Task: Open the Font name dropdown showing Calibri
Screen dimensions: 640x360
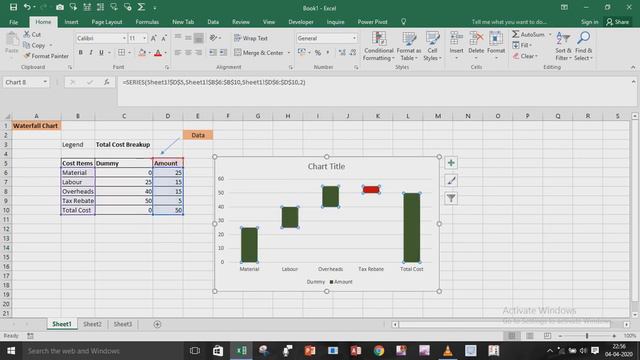Action: (124, 38)
